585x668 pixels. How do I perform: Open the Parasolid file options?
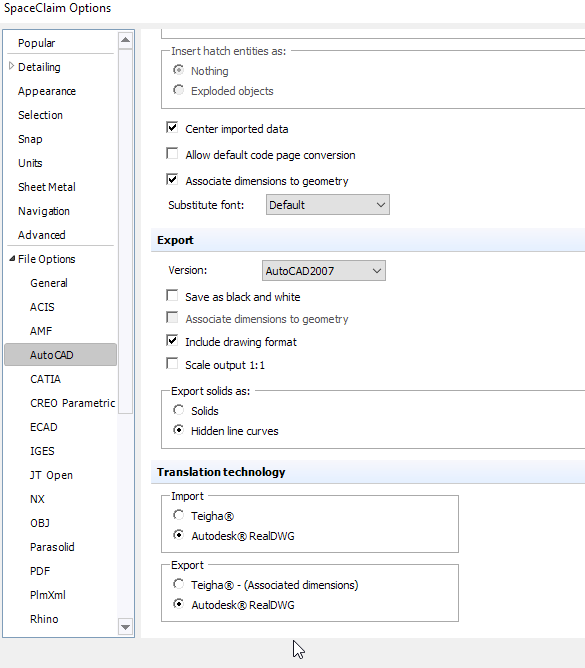click(x=52, y=547)
